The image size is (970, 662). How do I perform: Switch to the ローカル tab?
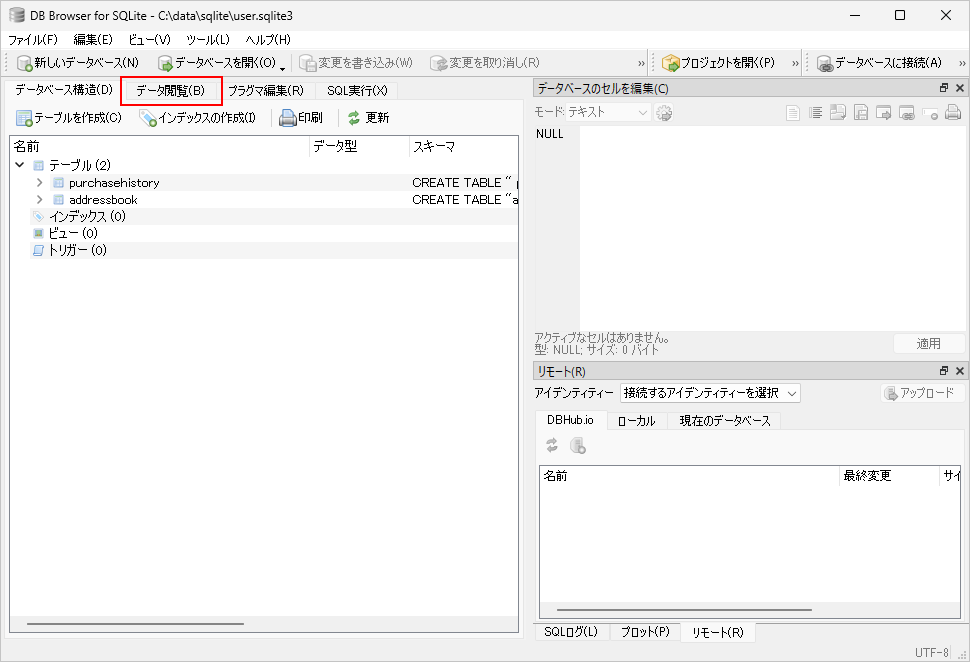pyautogui.click(x=637, y=421)
